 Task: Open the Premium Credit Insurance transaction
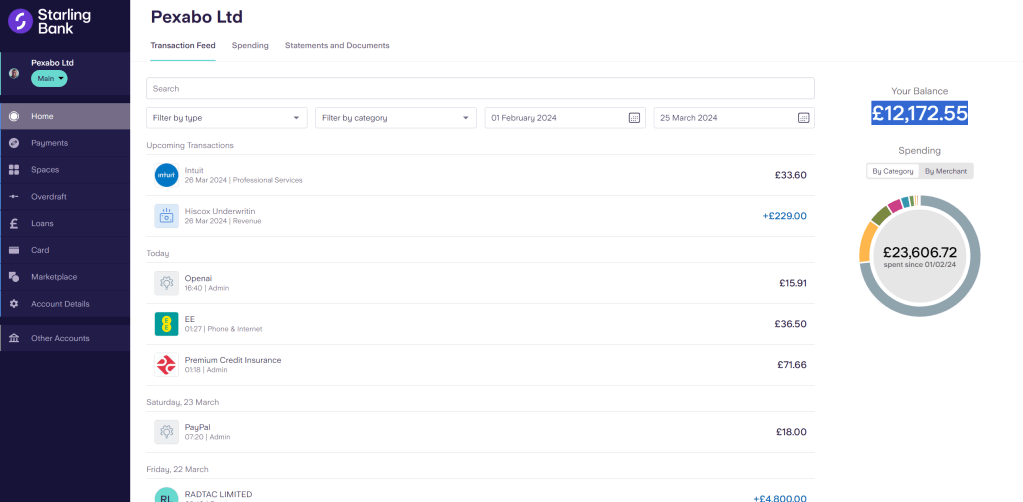tap(480, 365)
